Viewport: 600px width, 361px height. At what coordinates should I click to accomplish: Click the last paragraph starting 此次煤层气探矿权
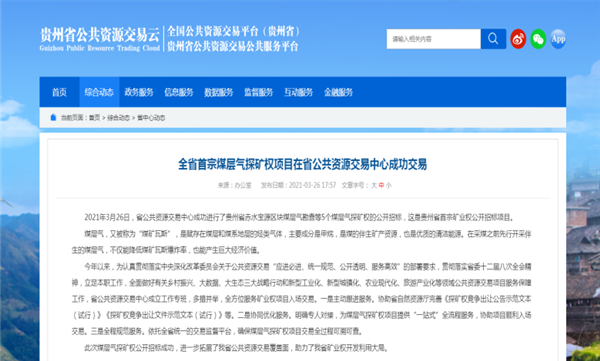point(236,348)
